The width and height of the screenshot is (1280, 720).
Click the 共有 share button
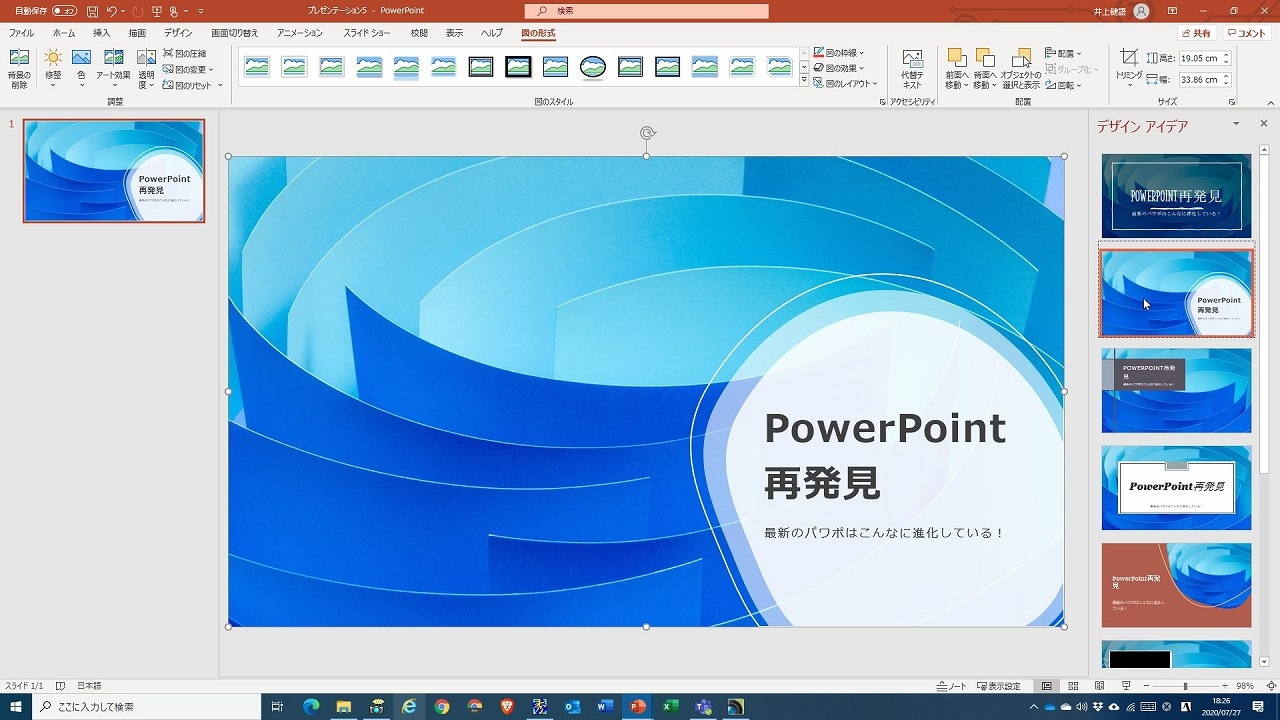tap(1196, 33)
